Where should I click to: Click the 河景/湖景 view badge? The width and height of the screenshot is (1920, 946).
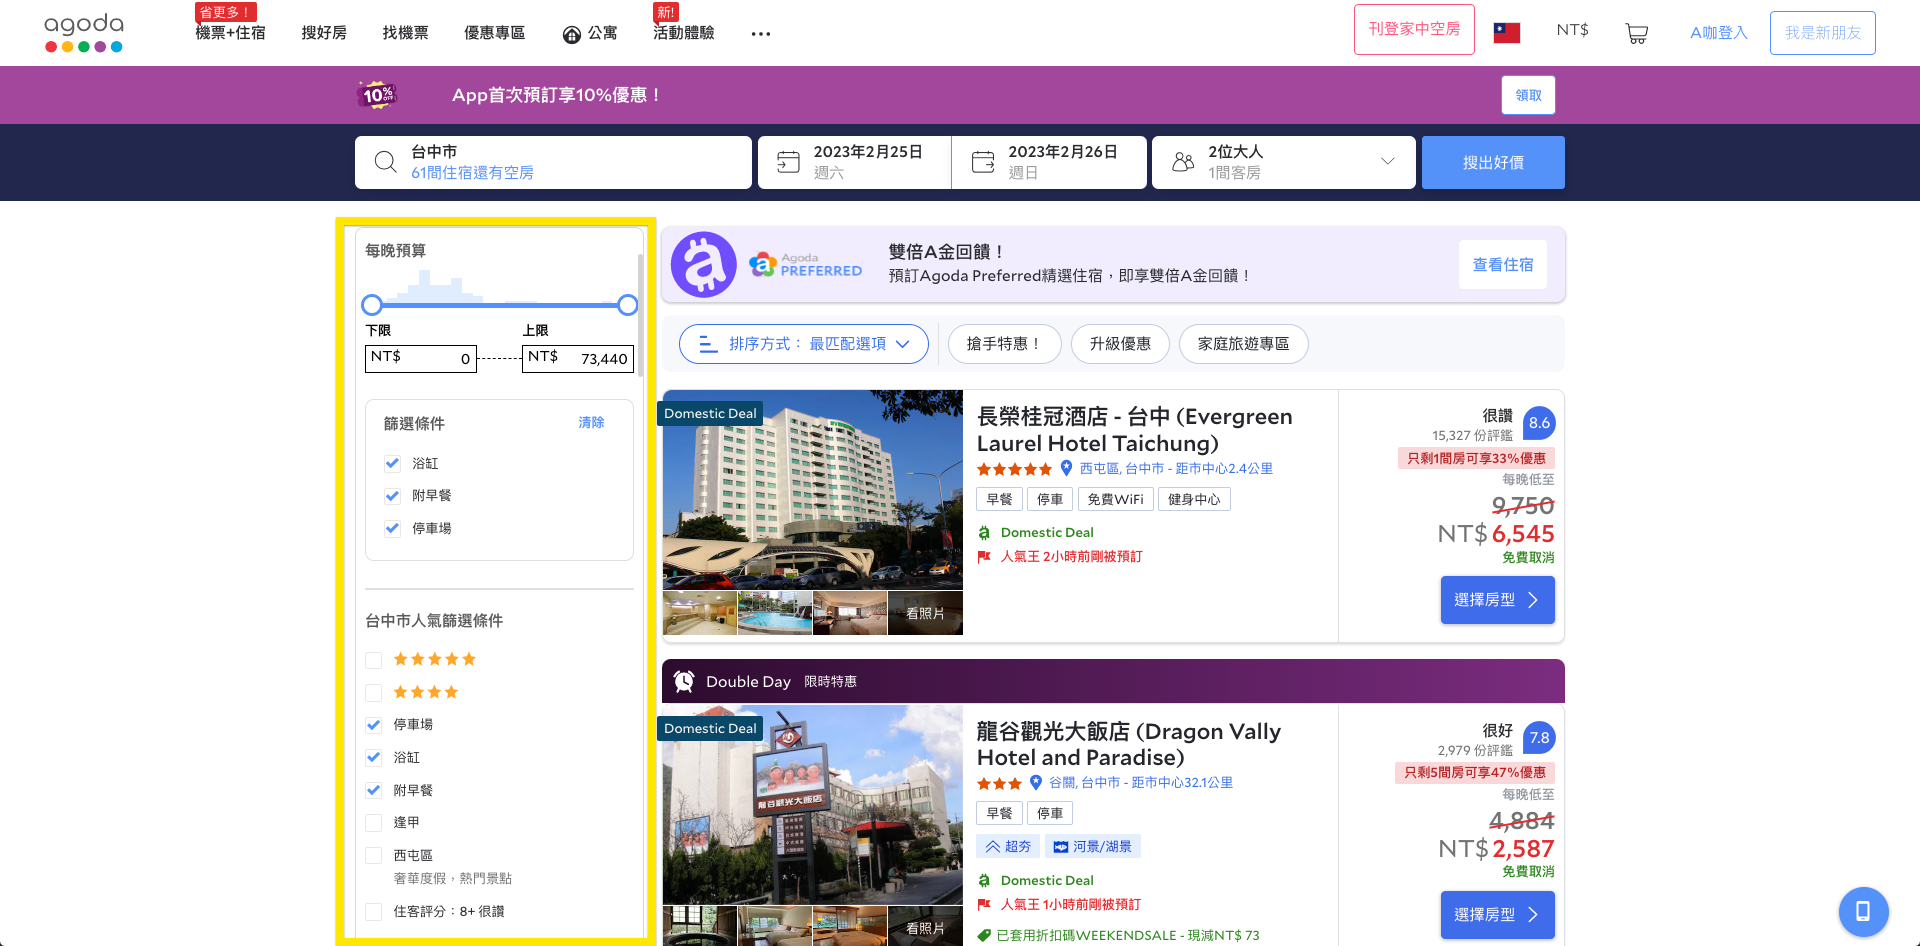[1093, 847]
